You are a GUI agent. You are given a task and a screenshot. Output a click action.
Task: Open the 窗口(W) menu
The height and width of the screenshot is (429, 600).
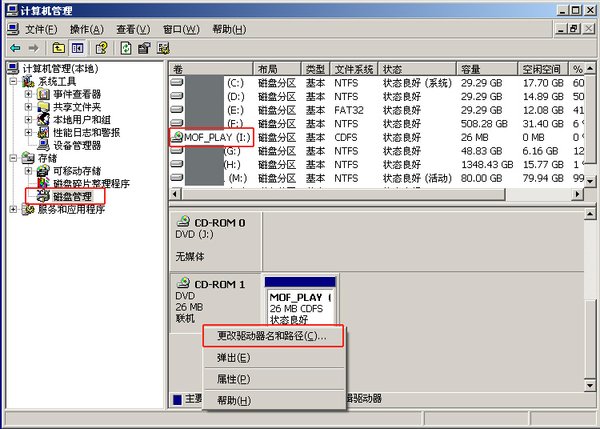pyautogui.click(x=181, y=29)
